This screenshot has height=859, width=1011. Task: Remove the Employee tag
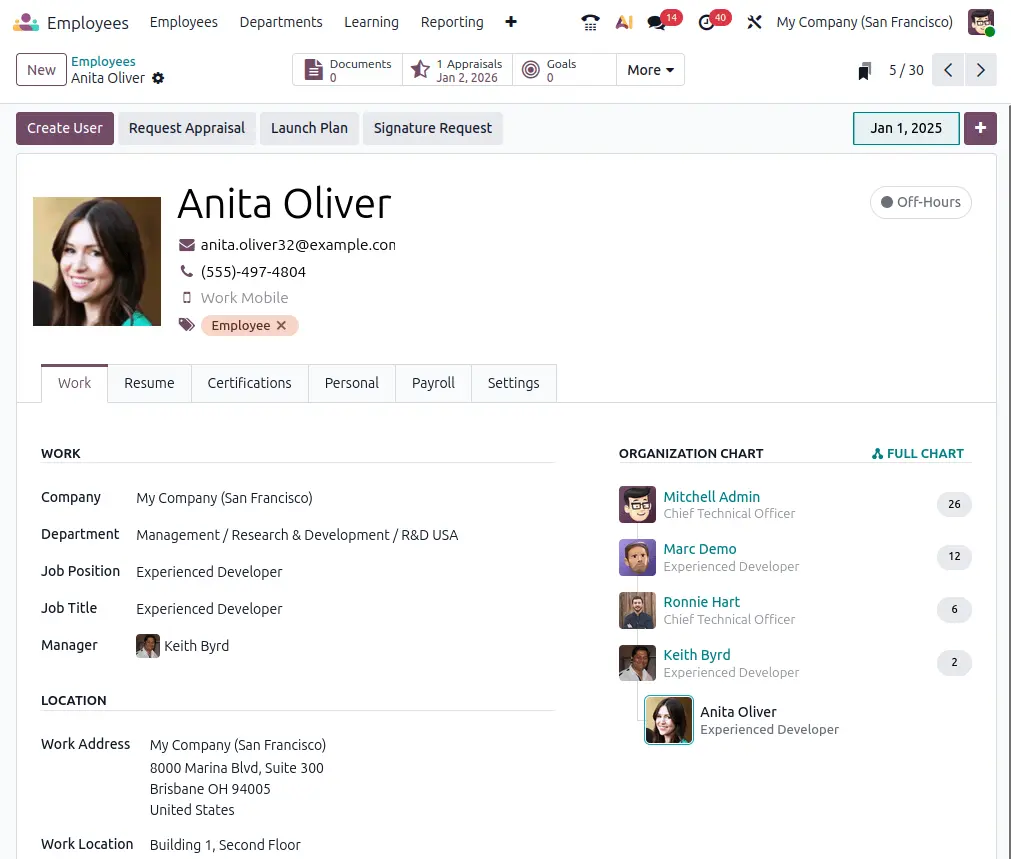tap(282, 326)
